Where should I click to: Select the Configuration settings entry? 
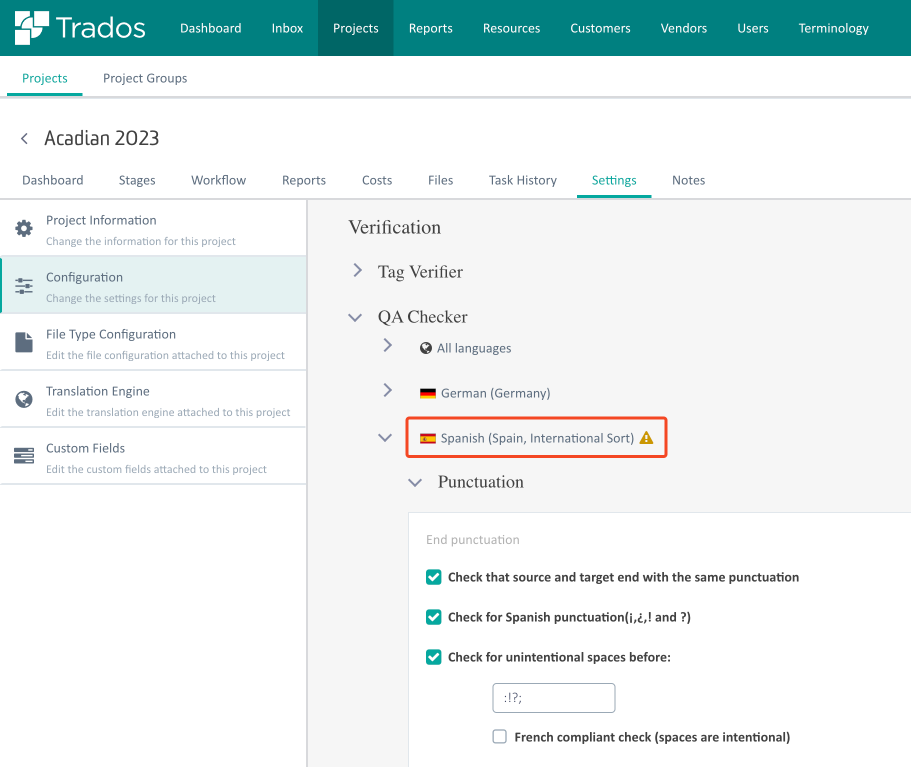tap(153, 285)
